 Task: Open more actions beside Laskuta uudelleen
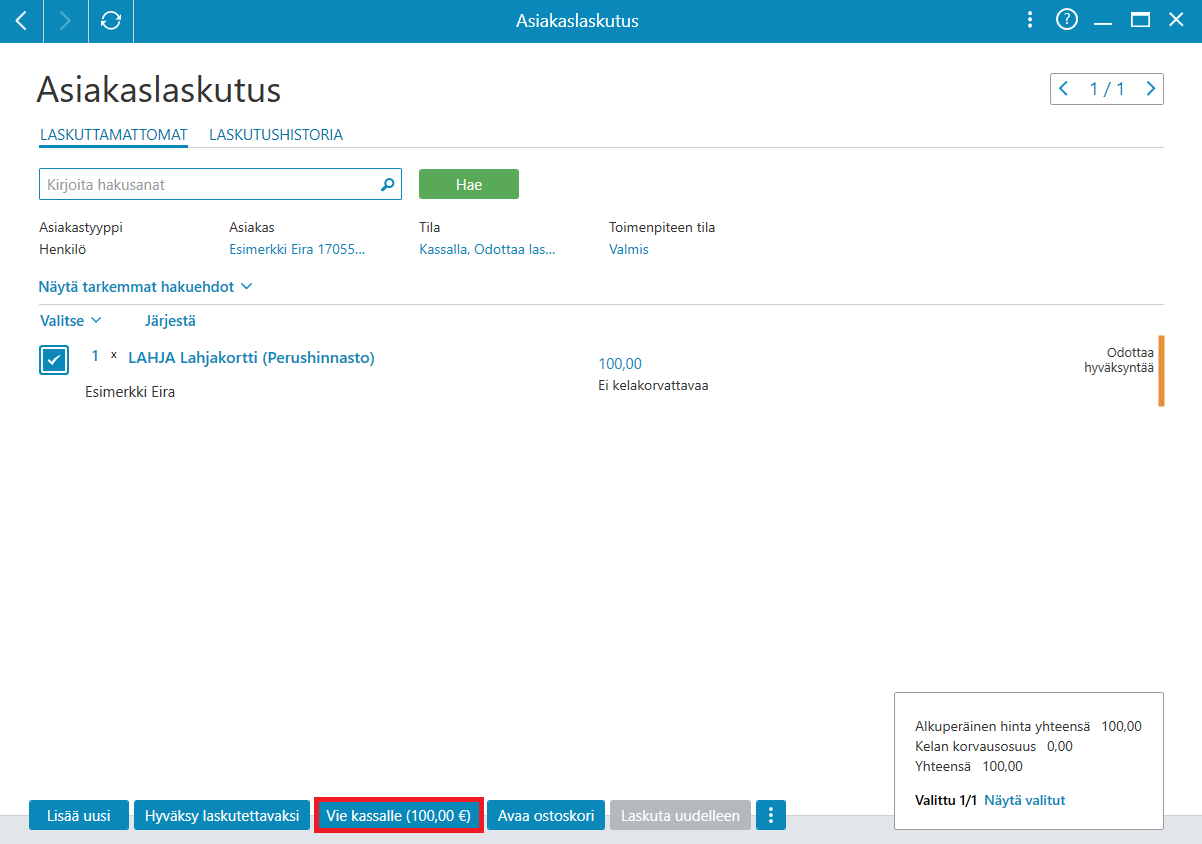[770, 815]
